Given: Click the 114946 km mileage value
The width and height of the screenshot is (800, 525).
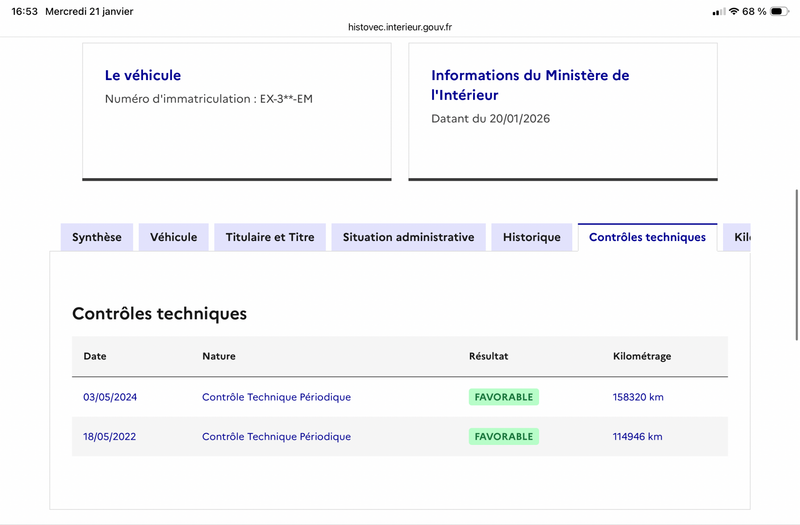Looking at the screenshot, I should [x=638, y=437].
